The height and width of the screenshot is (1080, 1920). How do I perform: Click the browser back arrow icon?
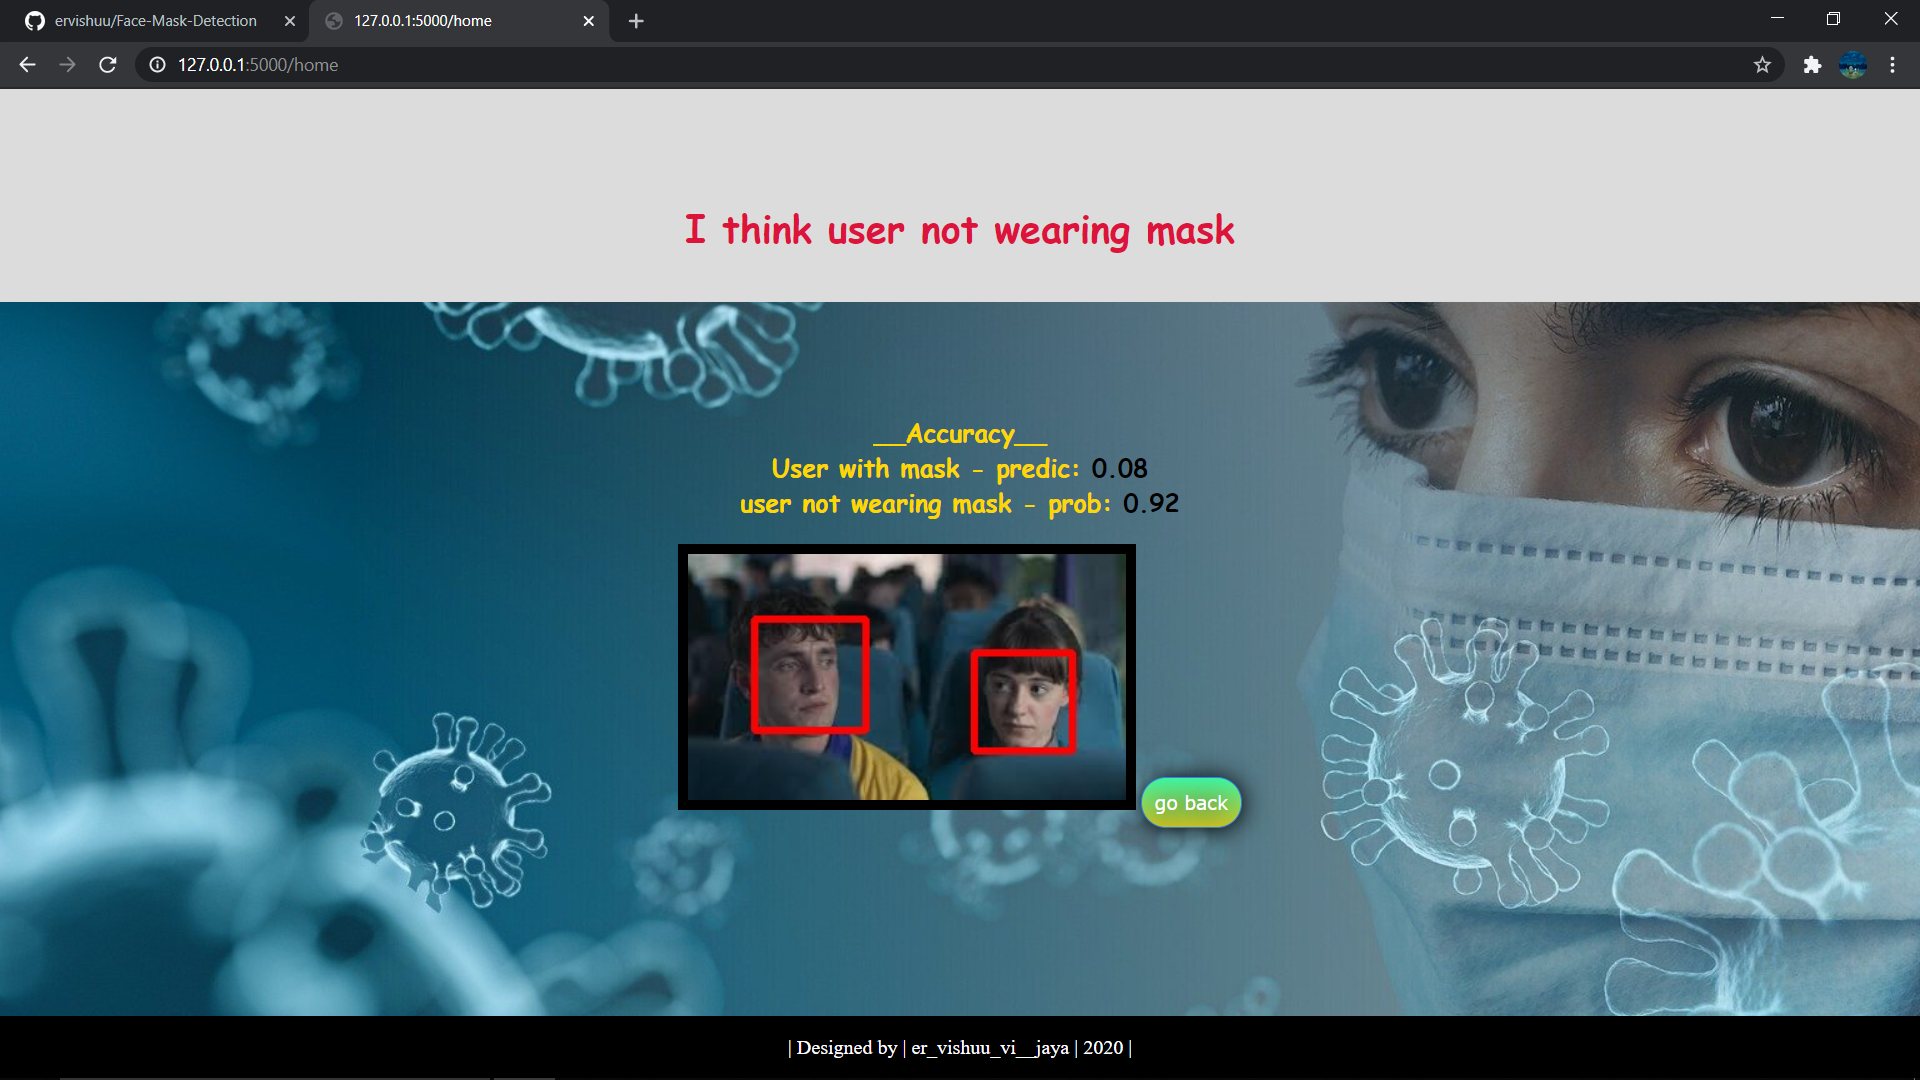click(x=26, y=64)
